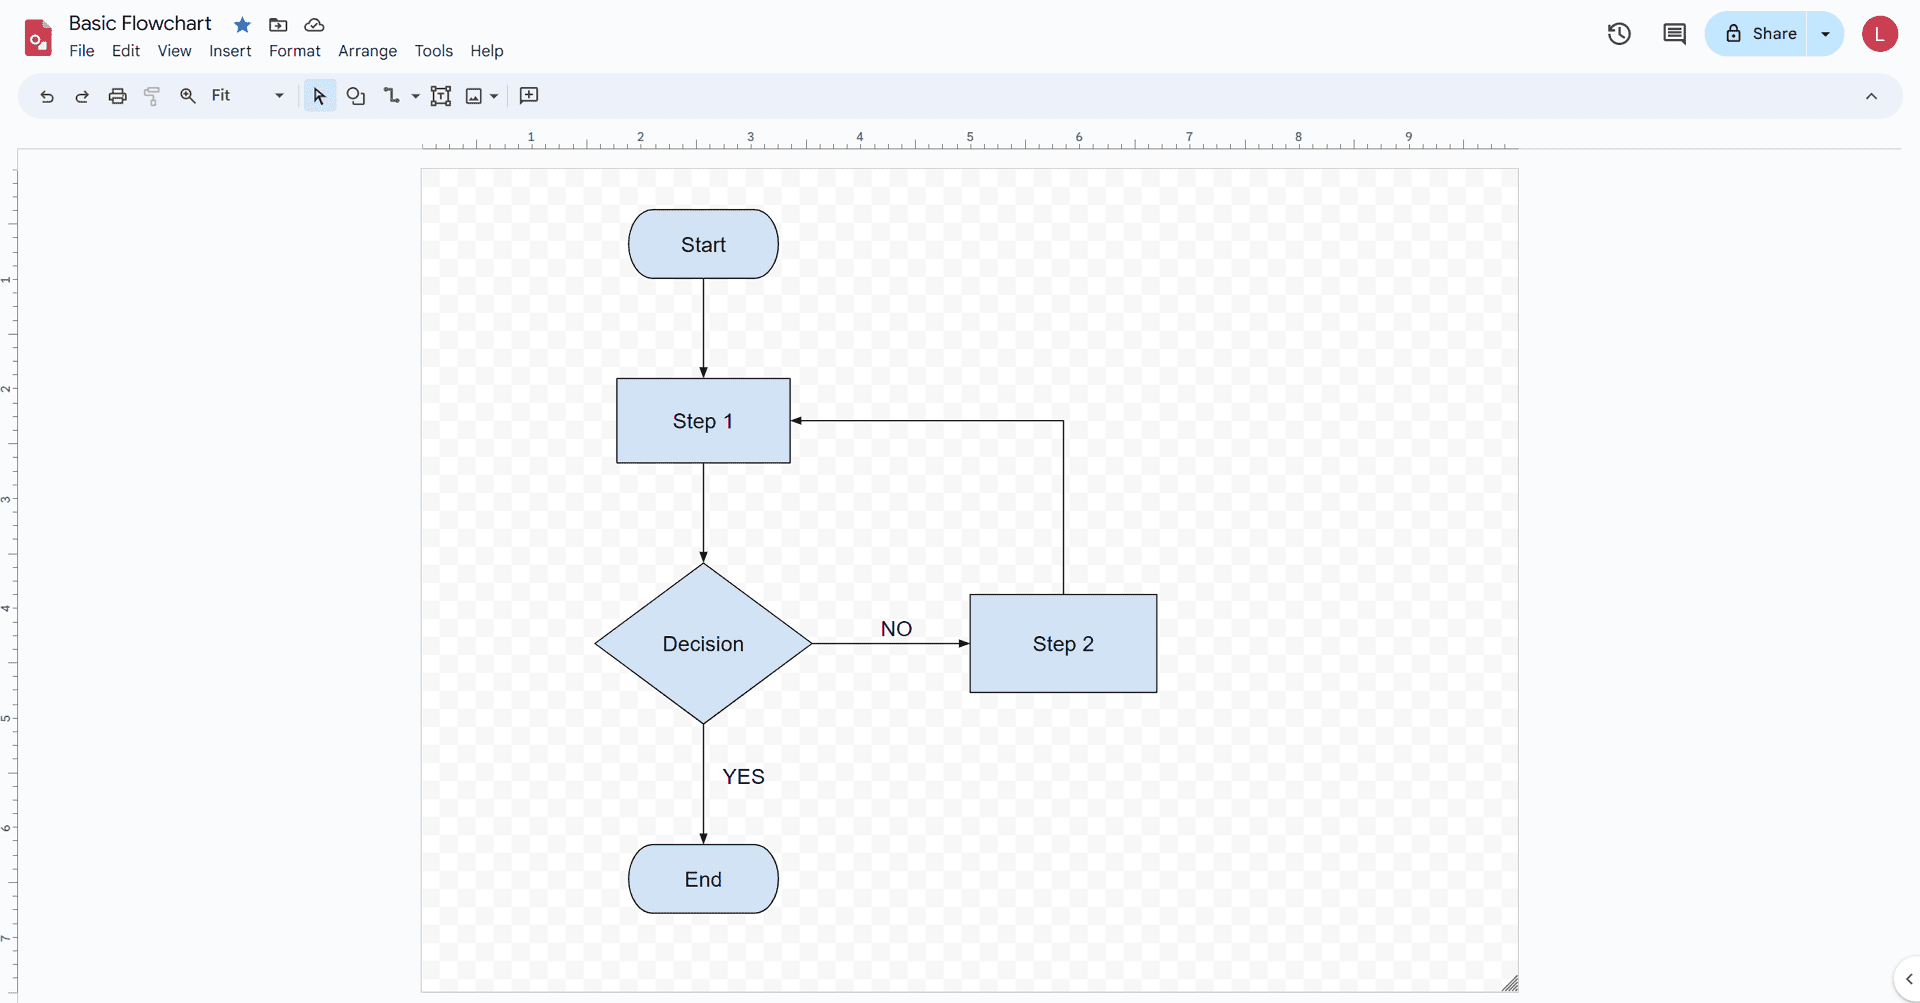Open the File menu
The height and width of the screenshot is (1003, 1920).
82,51
